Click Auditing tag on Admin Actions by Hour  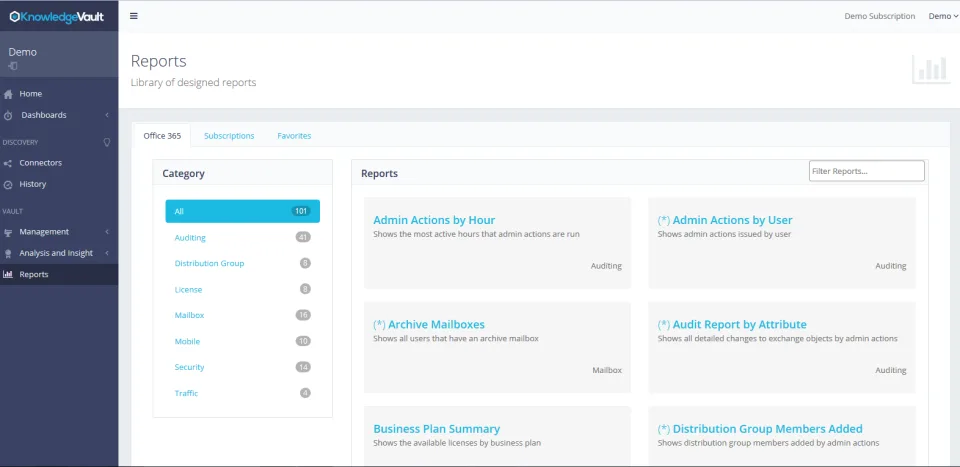[x=606, y=266]
